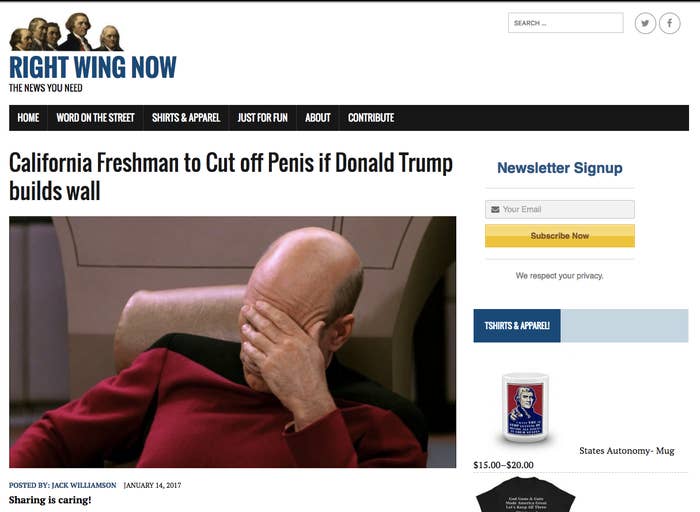
Task: Open the Facebook social icon
Action: pos(669,23)
